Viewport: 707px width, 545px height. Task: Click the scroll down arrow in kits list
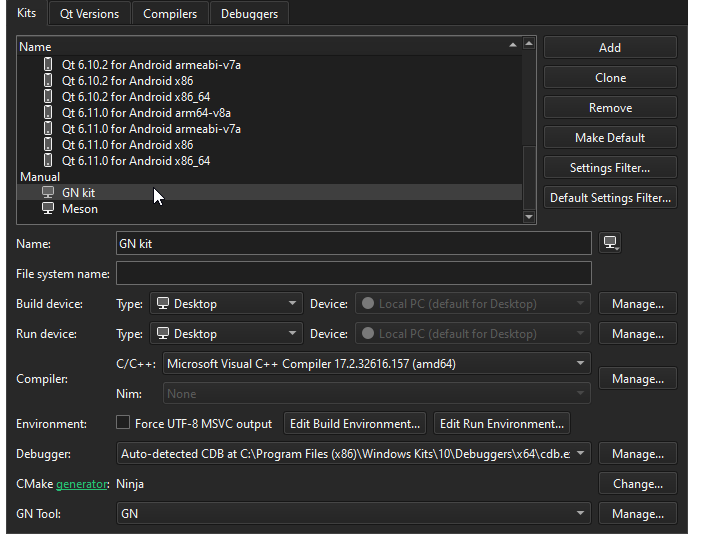[x=529, y=217]
